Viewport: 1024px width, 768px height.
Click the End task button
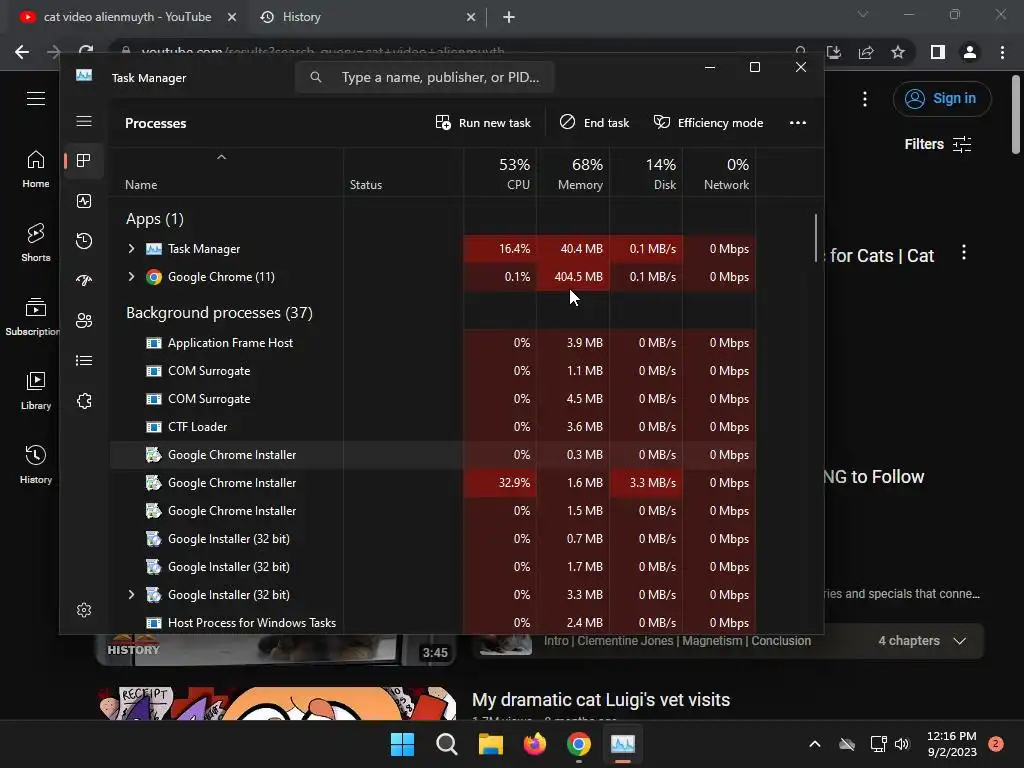(594, 123)
